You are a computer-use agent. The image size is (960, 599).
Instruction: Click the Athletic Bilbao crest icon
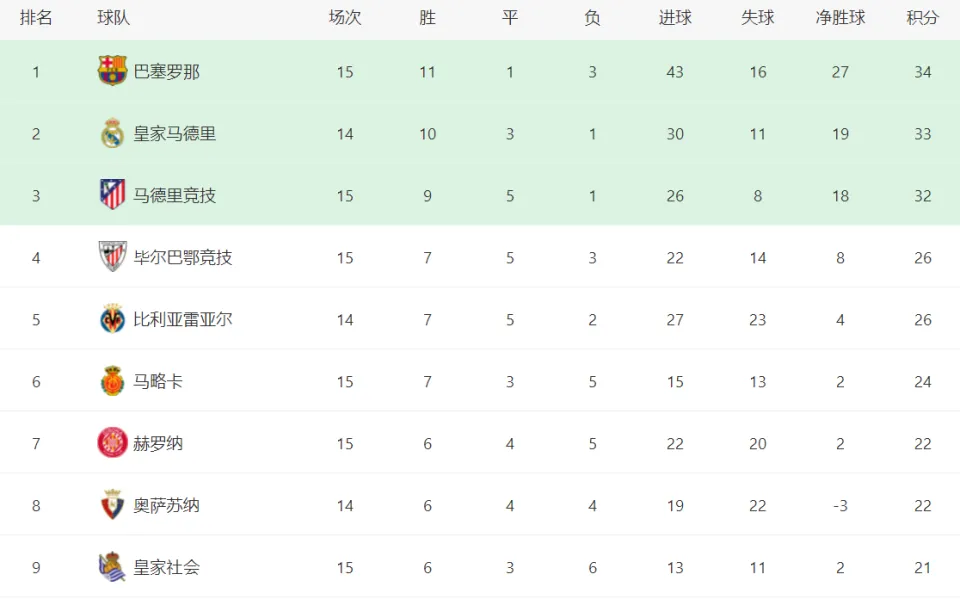[112, 257]
